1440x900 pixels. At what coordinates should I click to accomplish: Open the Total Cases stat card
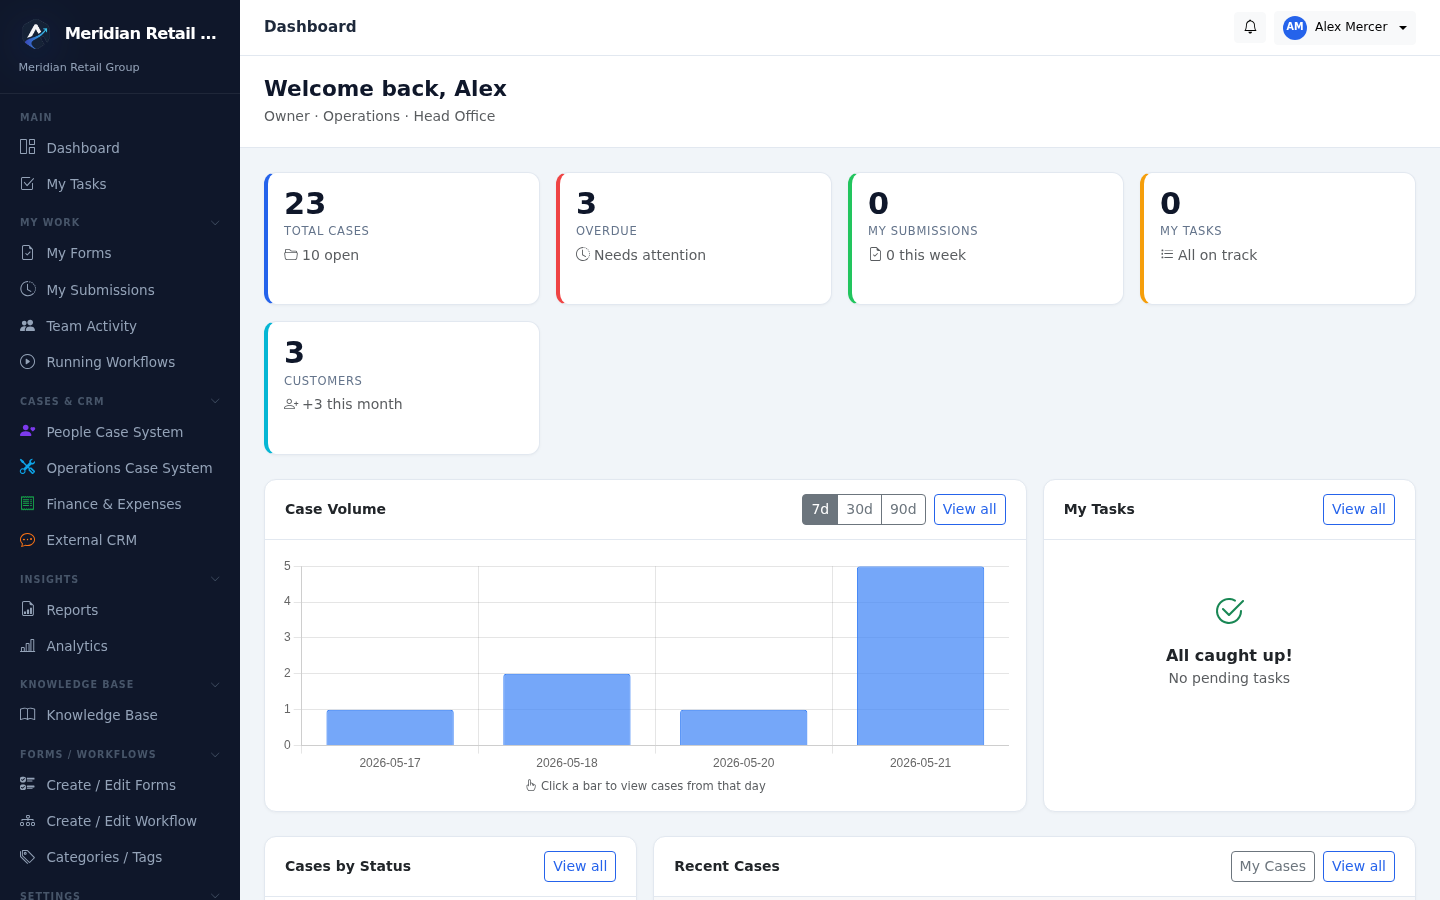[x=402, y=238]
